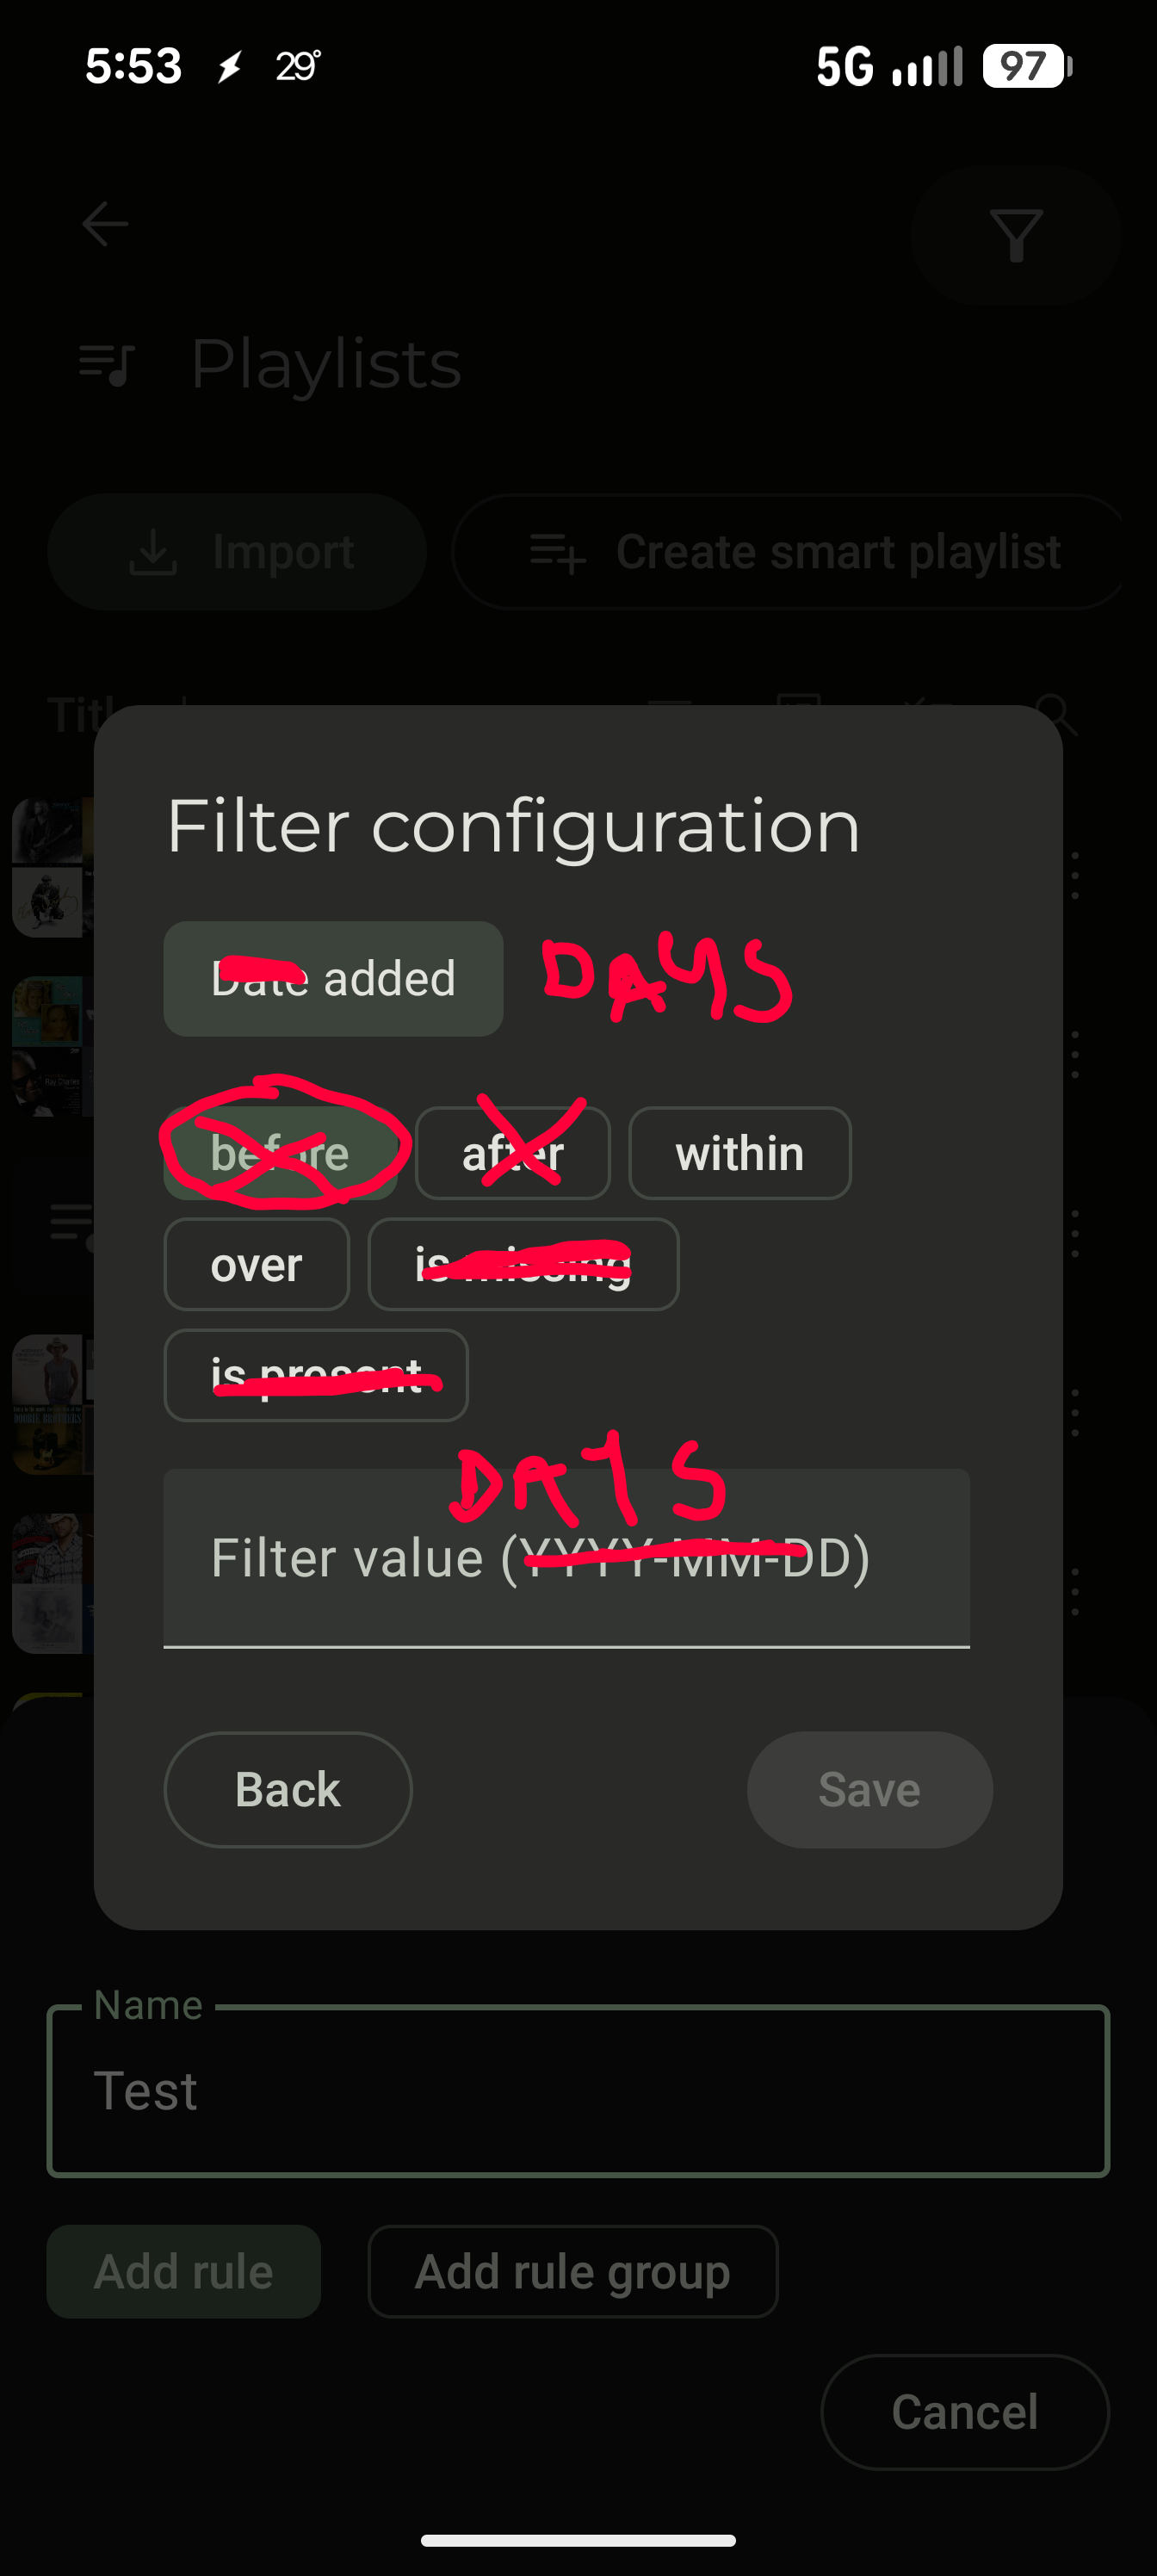
Task: Click the Save button
Action: pyautogui.click(x=870, y=1789)
